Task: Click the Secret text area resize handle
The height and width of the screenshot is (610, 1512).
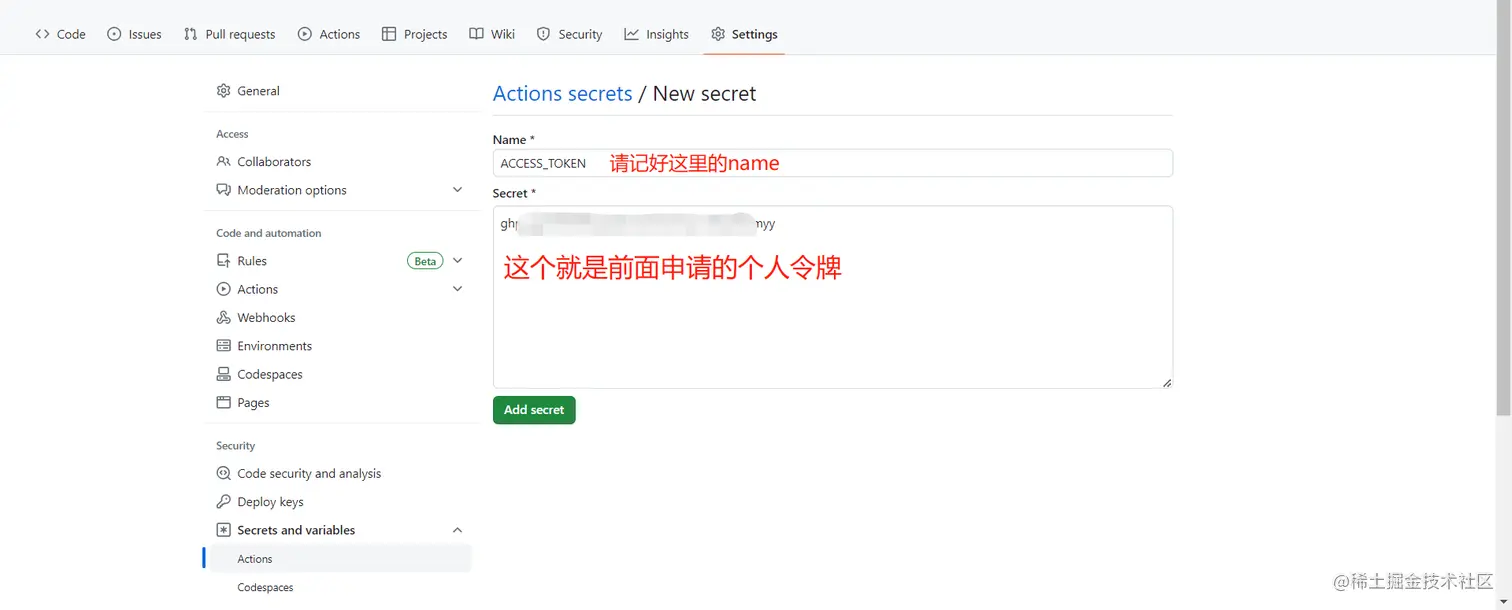Action: (1166, 382)
